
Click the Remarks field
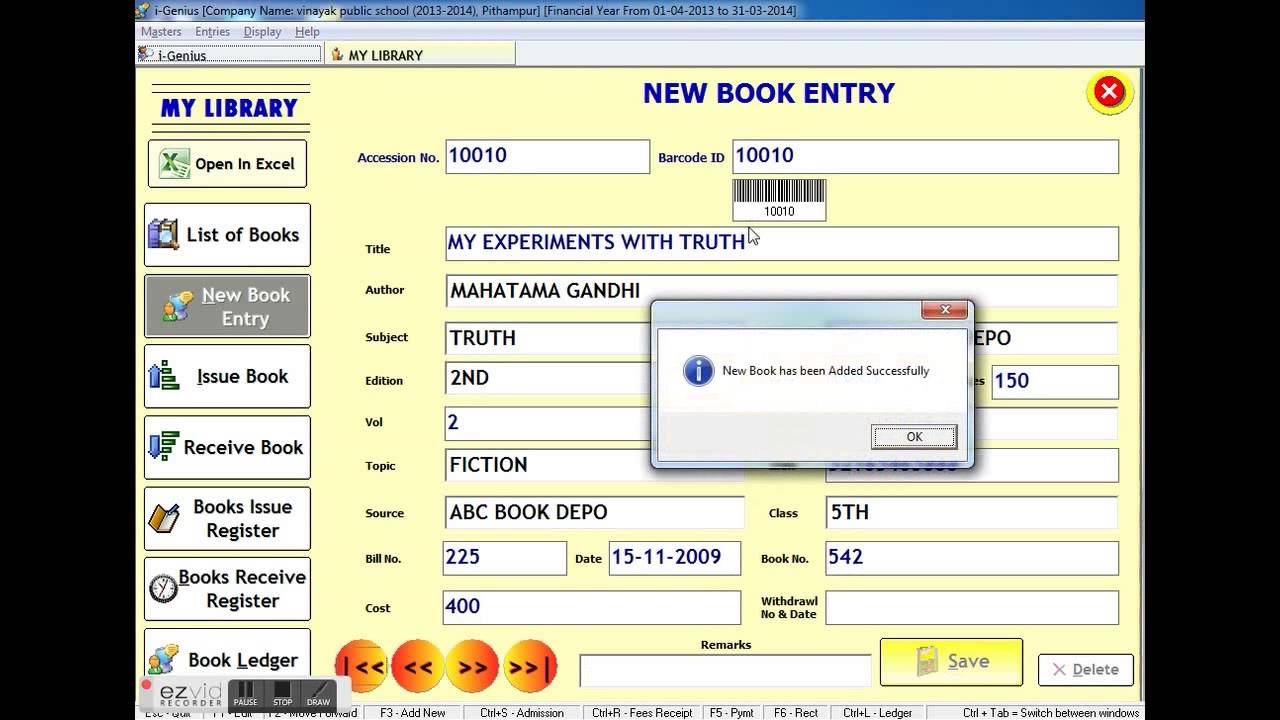point(725,671)
